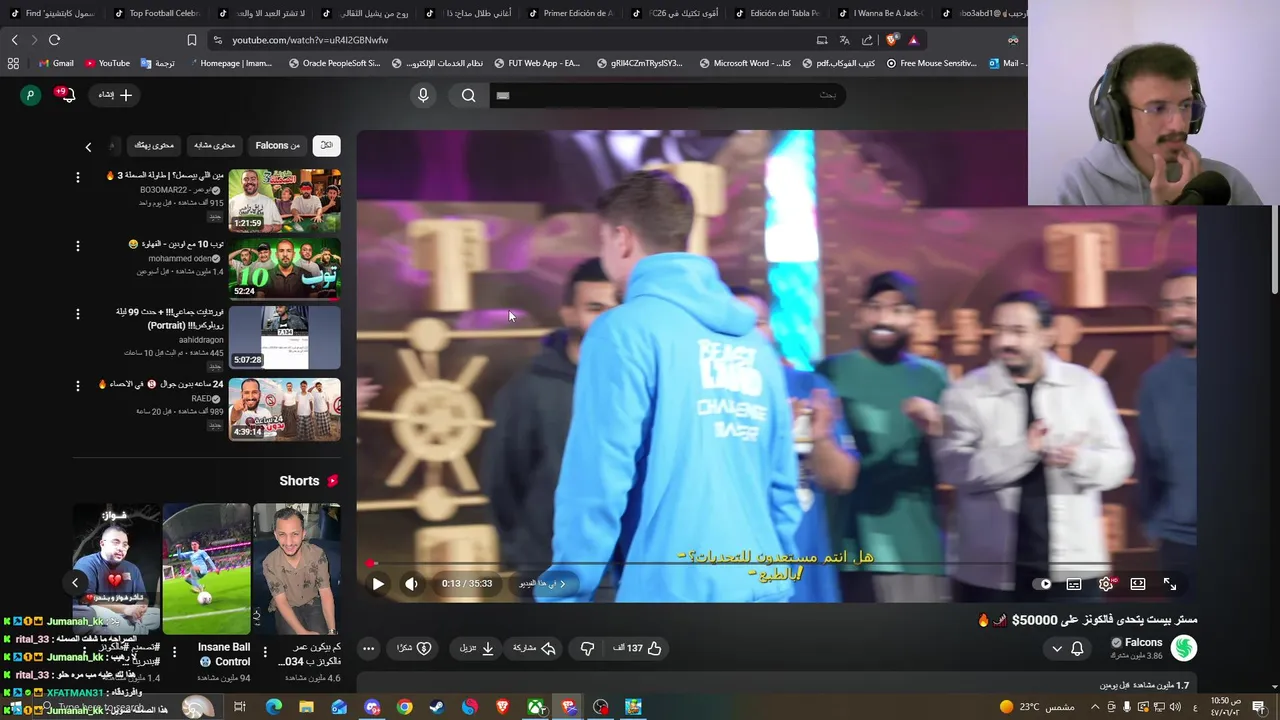Open the YouTube bookmark
1280x720 pixels.
(107, 63)
